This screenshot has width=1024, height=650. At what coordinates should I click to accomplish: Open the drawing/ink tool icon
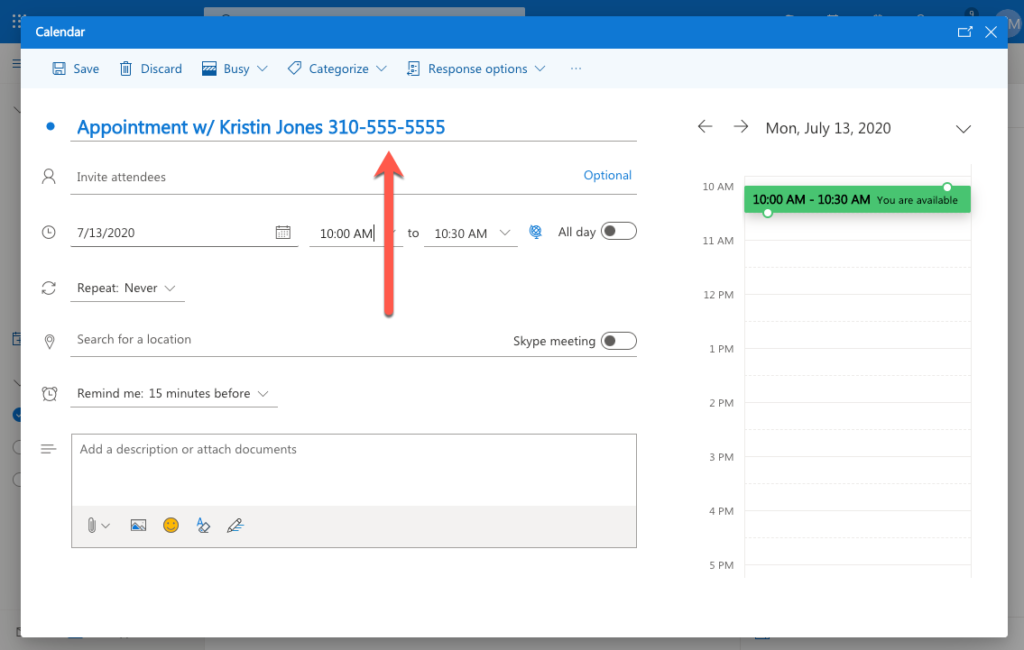[x=235, y=525]
